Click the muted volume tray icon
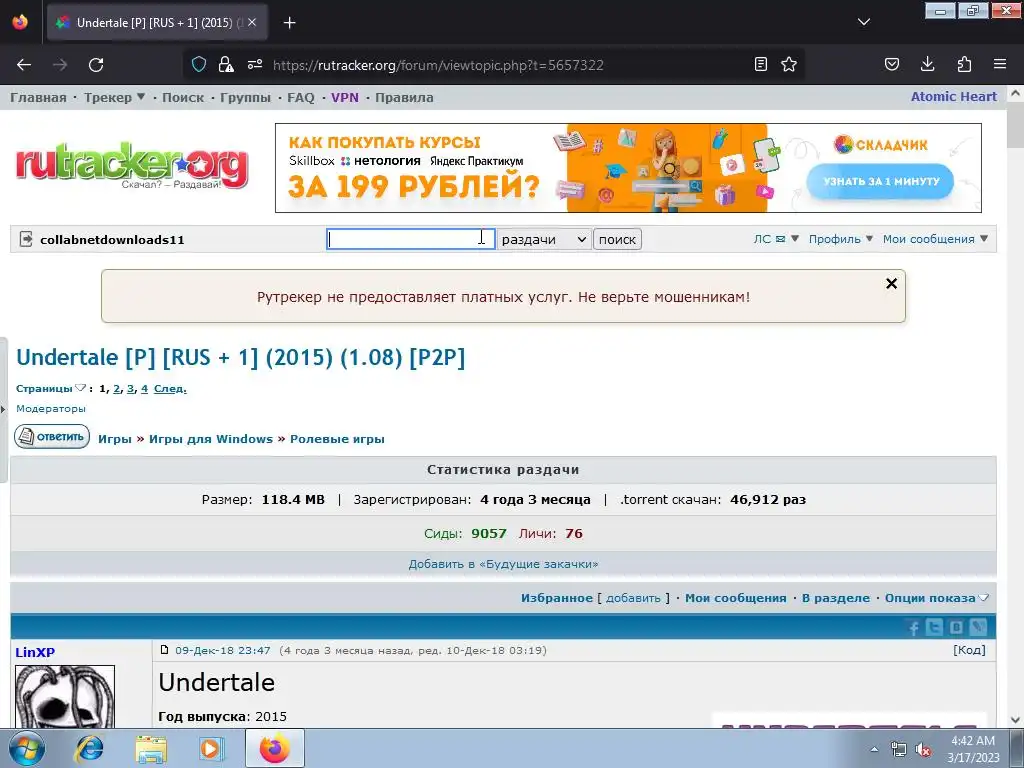Screen dimensions: 1024x768 pyautogui.click(x=923, y=749)
